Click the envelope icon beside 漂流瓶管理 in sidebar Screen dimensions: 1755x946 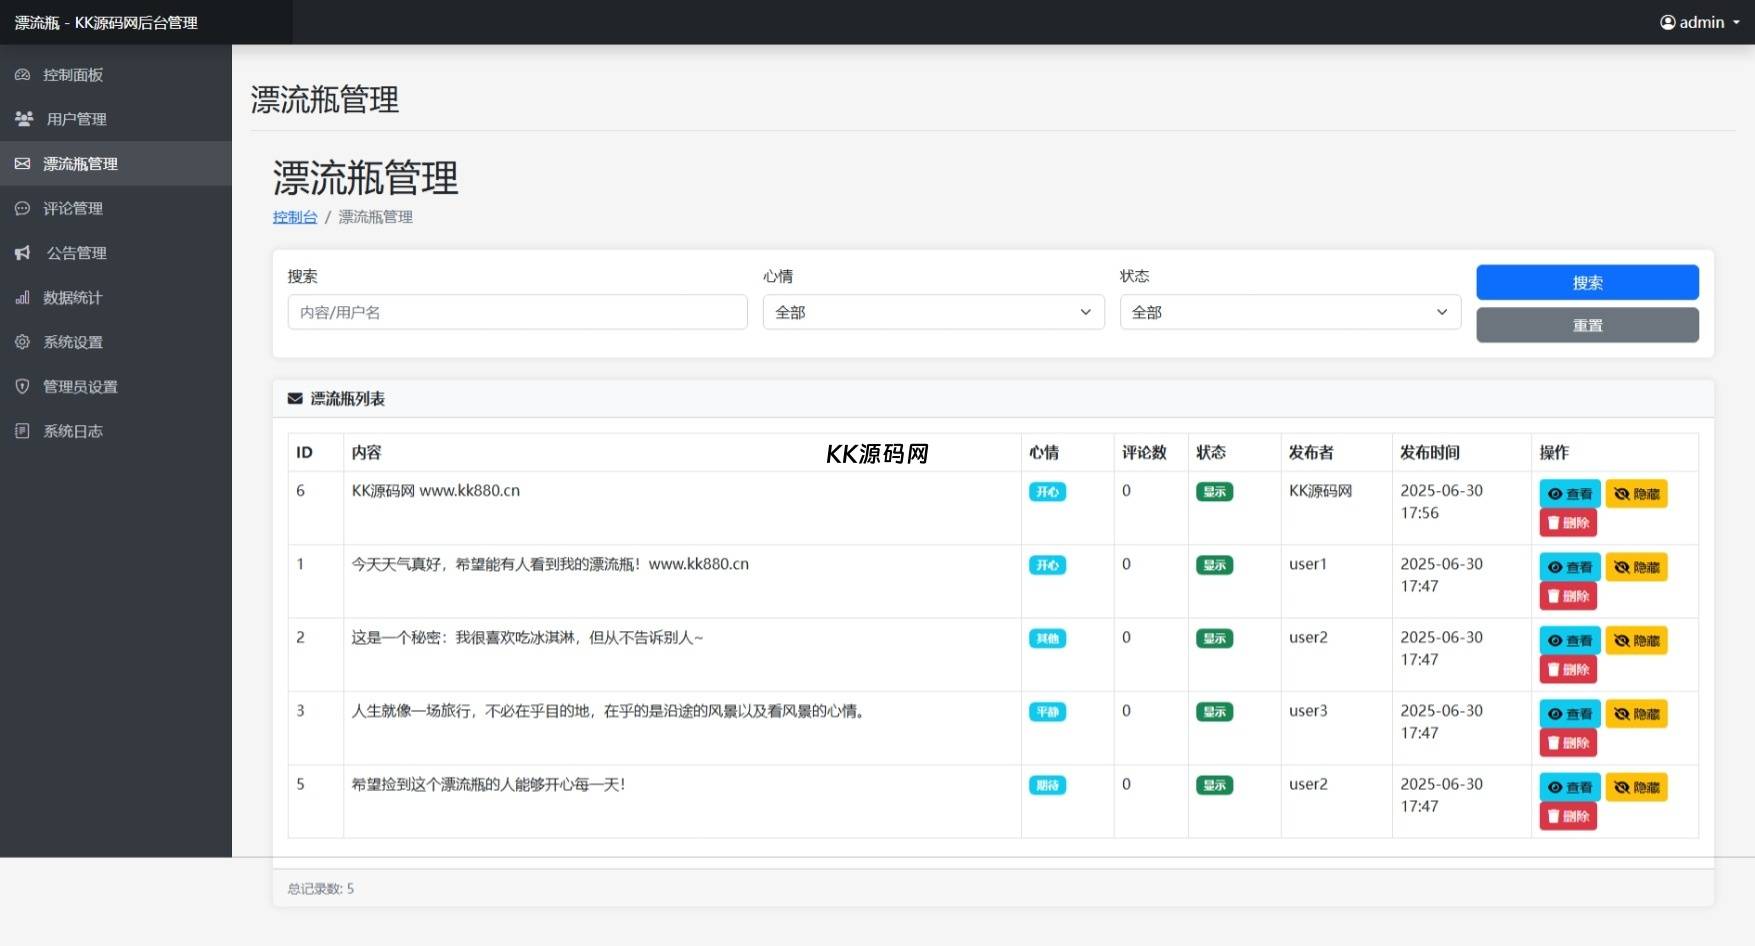22,164
